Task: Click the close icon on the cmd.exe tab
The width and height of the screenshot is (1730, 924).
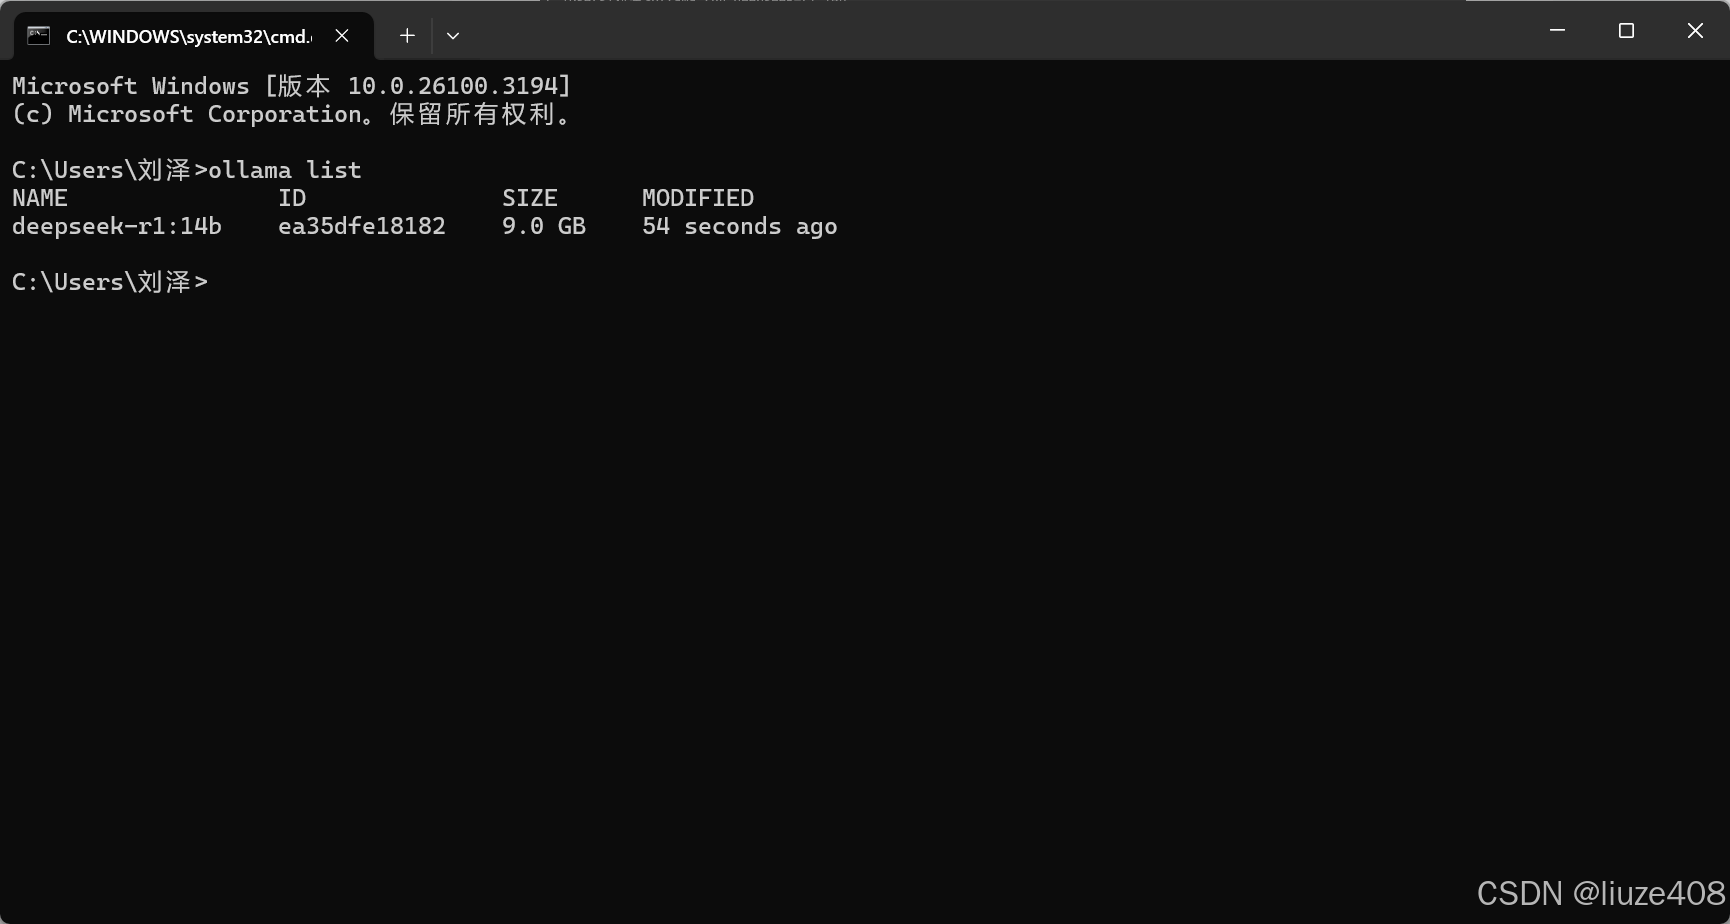Action: [x=342, y=35]
